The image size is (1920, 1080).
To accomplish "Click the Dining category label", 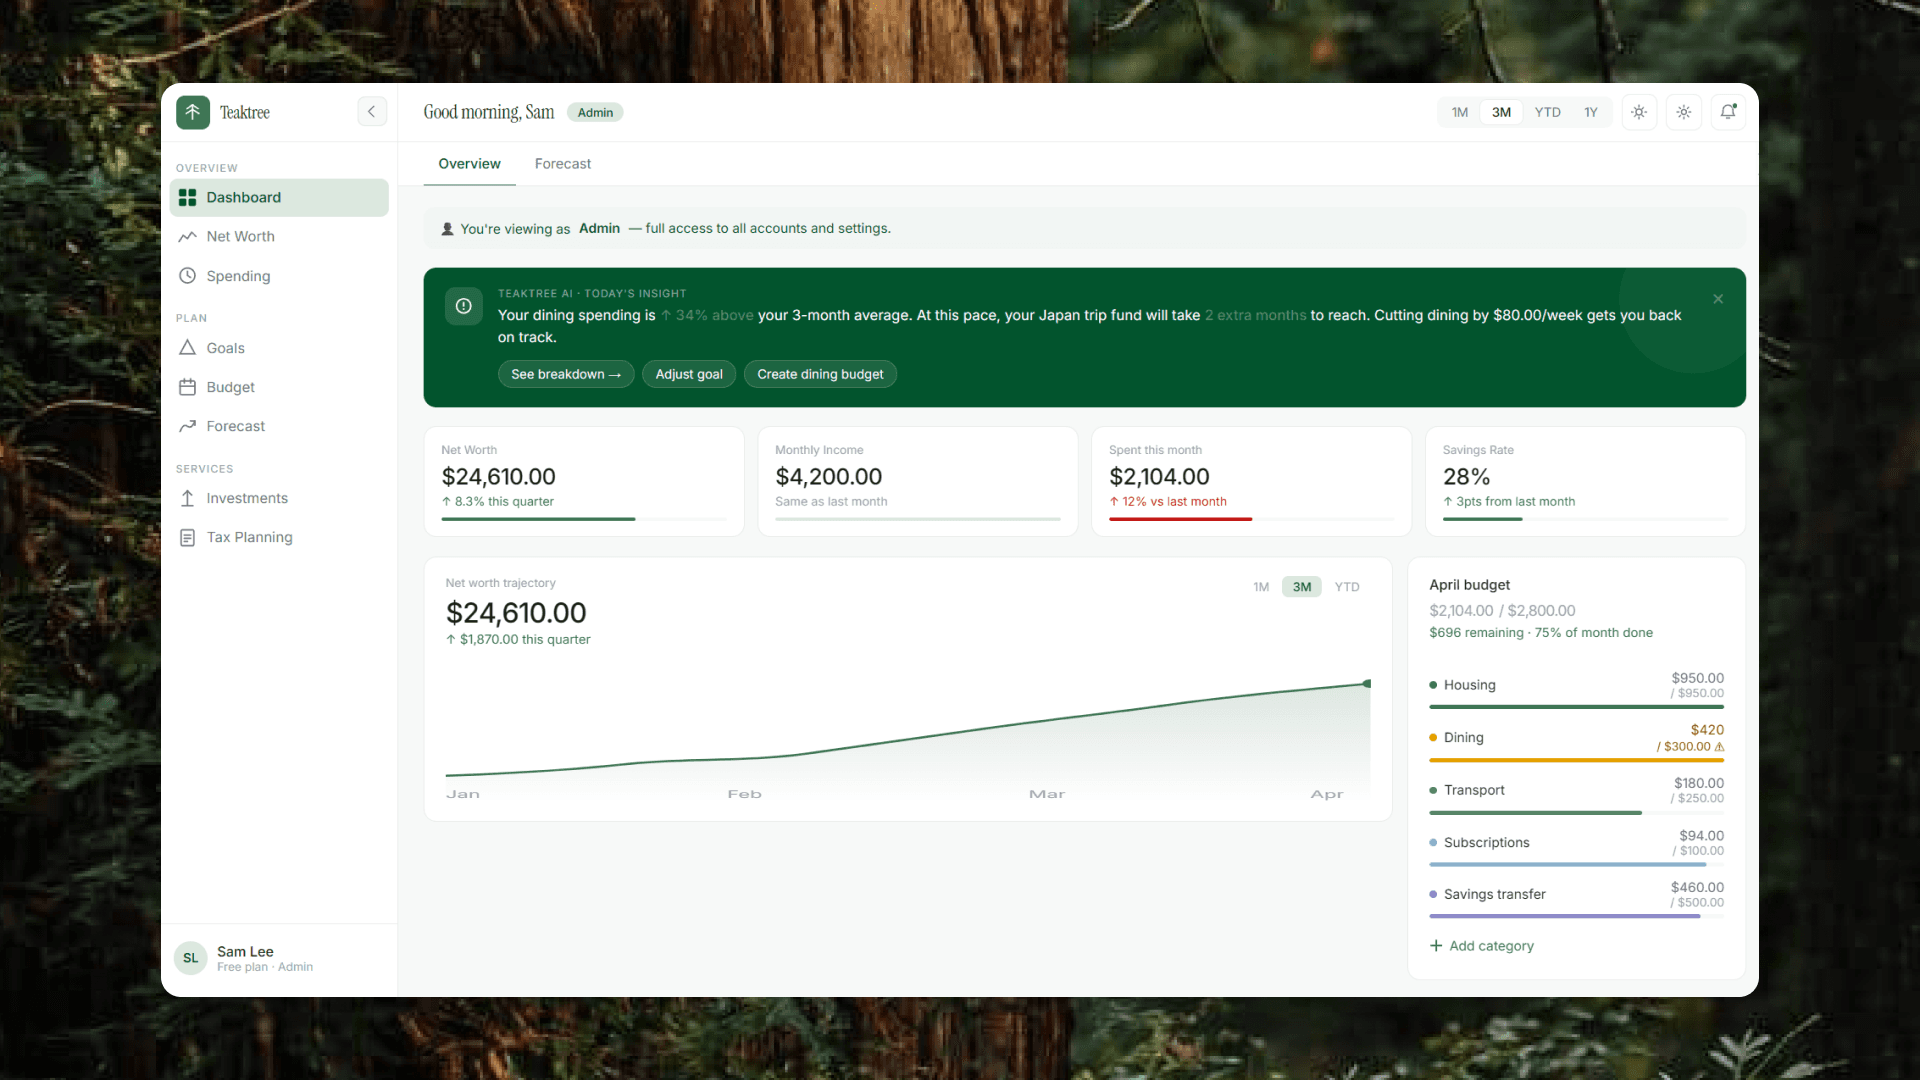I will click(x=1463, y=738).
